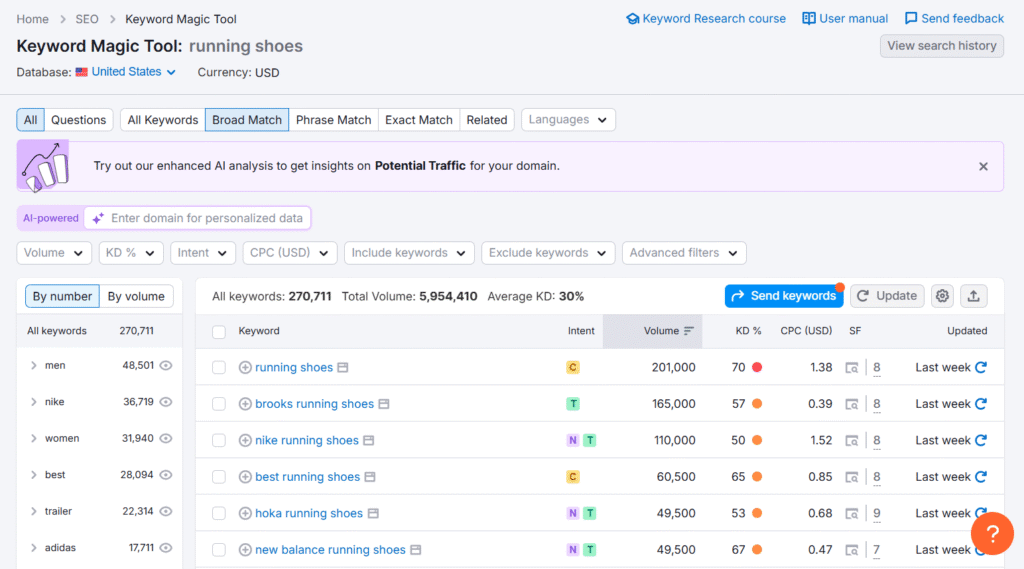The width and height of the screenshot is (1024, 569).
Task: Check the best running shoes checkbox
Action: (x=219, y=478)
